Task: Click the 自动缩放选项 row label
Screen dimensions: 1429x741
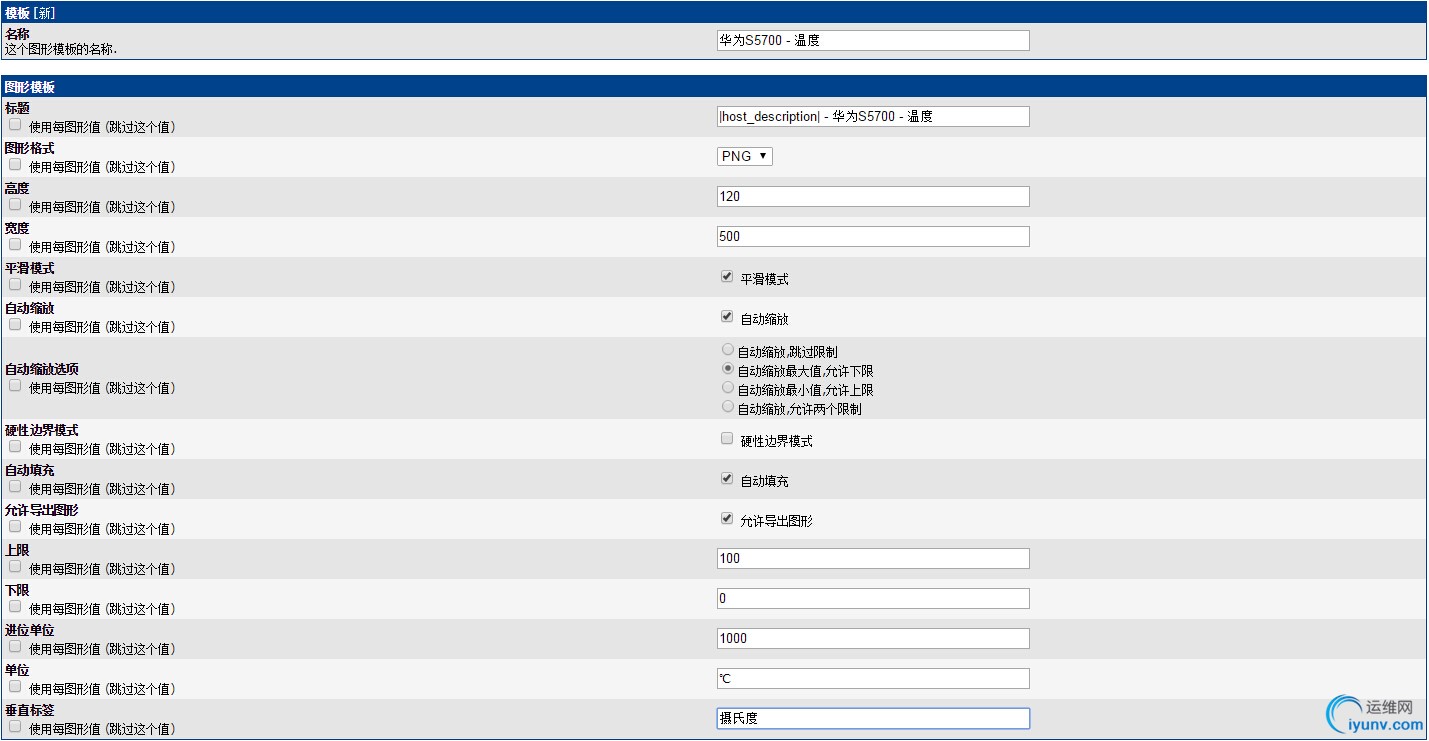Action: click(42, 369)
